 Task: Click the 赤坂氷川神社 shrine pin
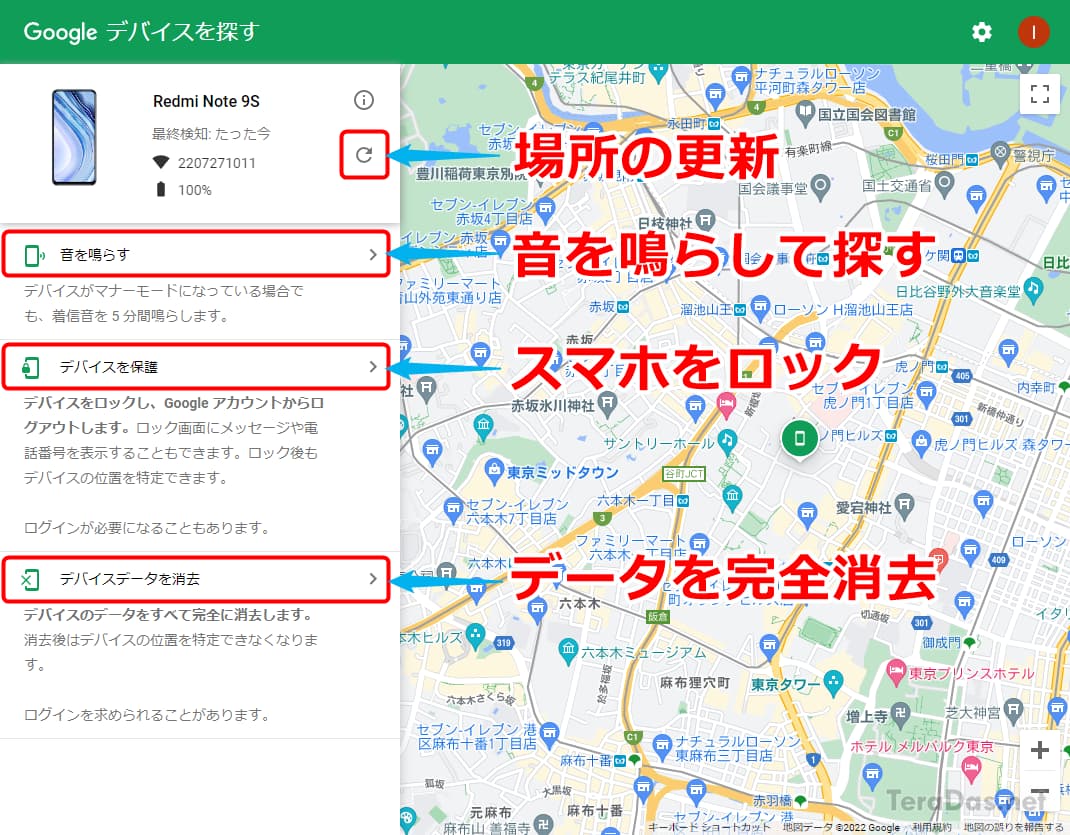[x=607, y=403]
